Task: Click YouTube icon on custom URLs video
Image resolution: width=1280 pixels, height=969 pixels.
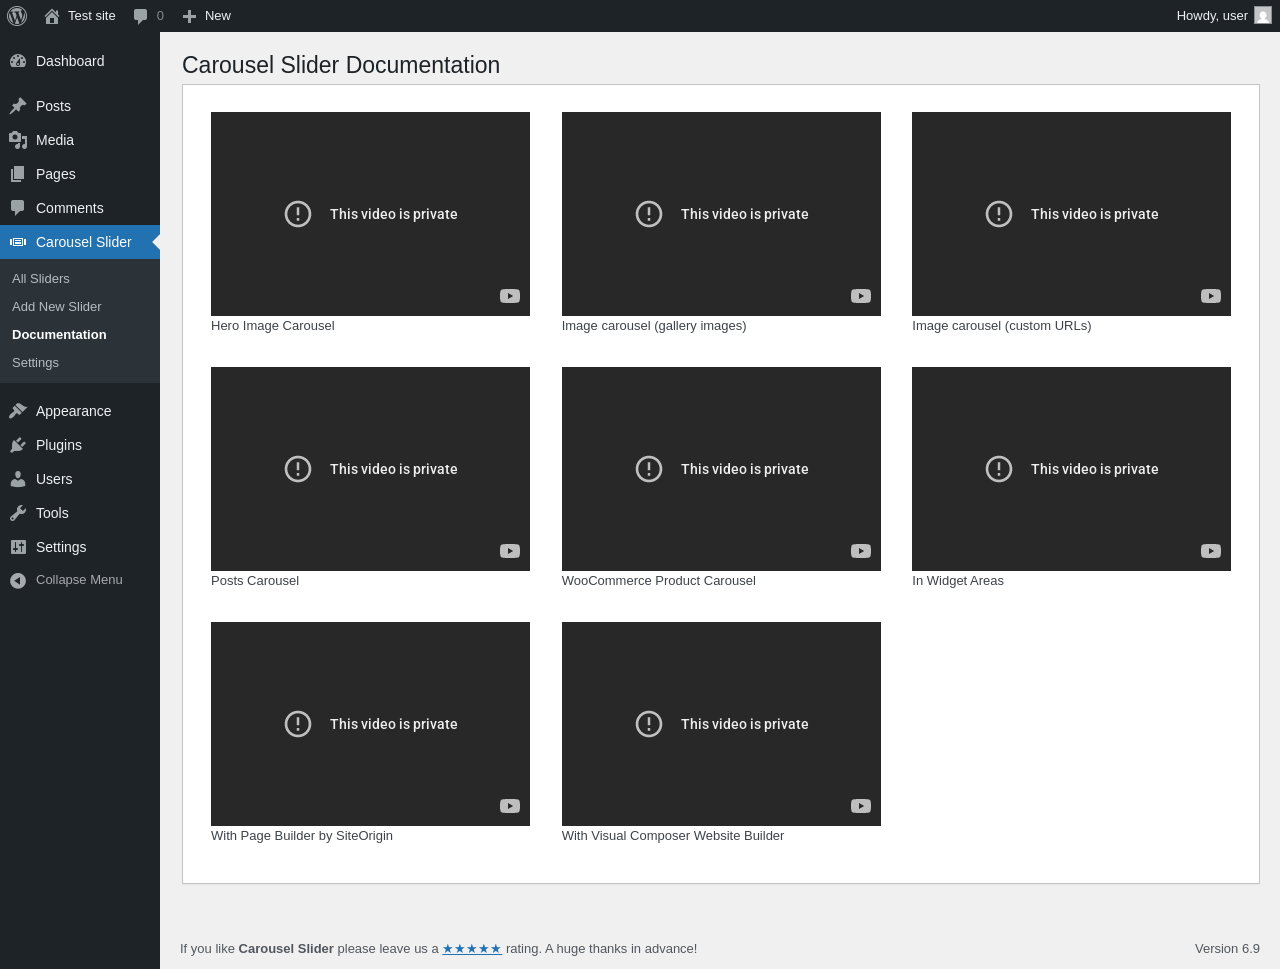Action: tap(1211, 296)
